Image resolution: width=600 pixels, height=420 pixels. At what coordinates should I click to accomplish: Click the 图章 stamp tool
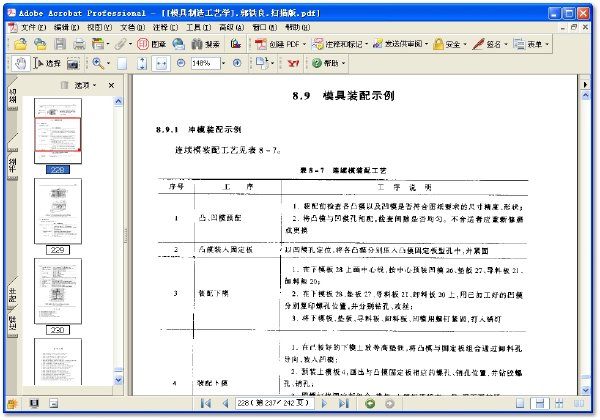pos(151,44)
